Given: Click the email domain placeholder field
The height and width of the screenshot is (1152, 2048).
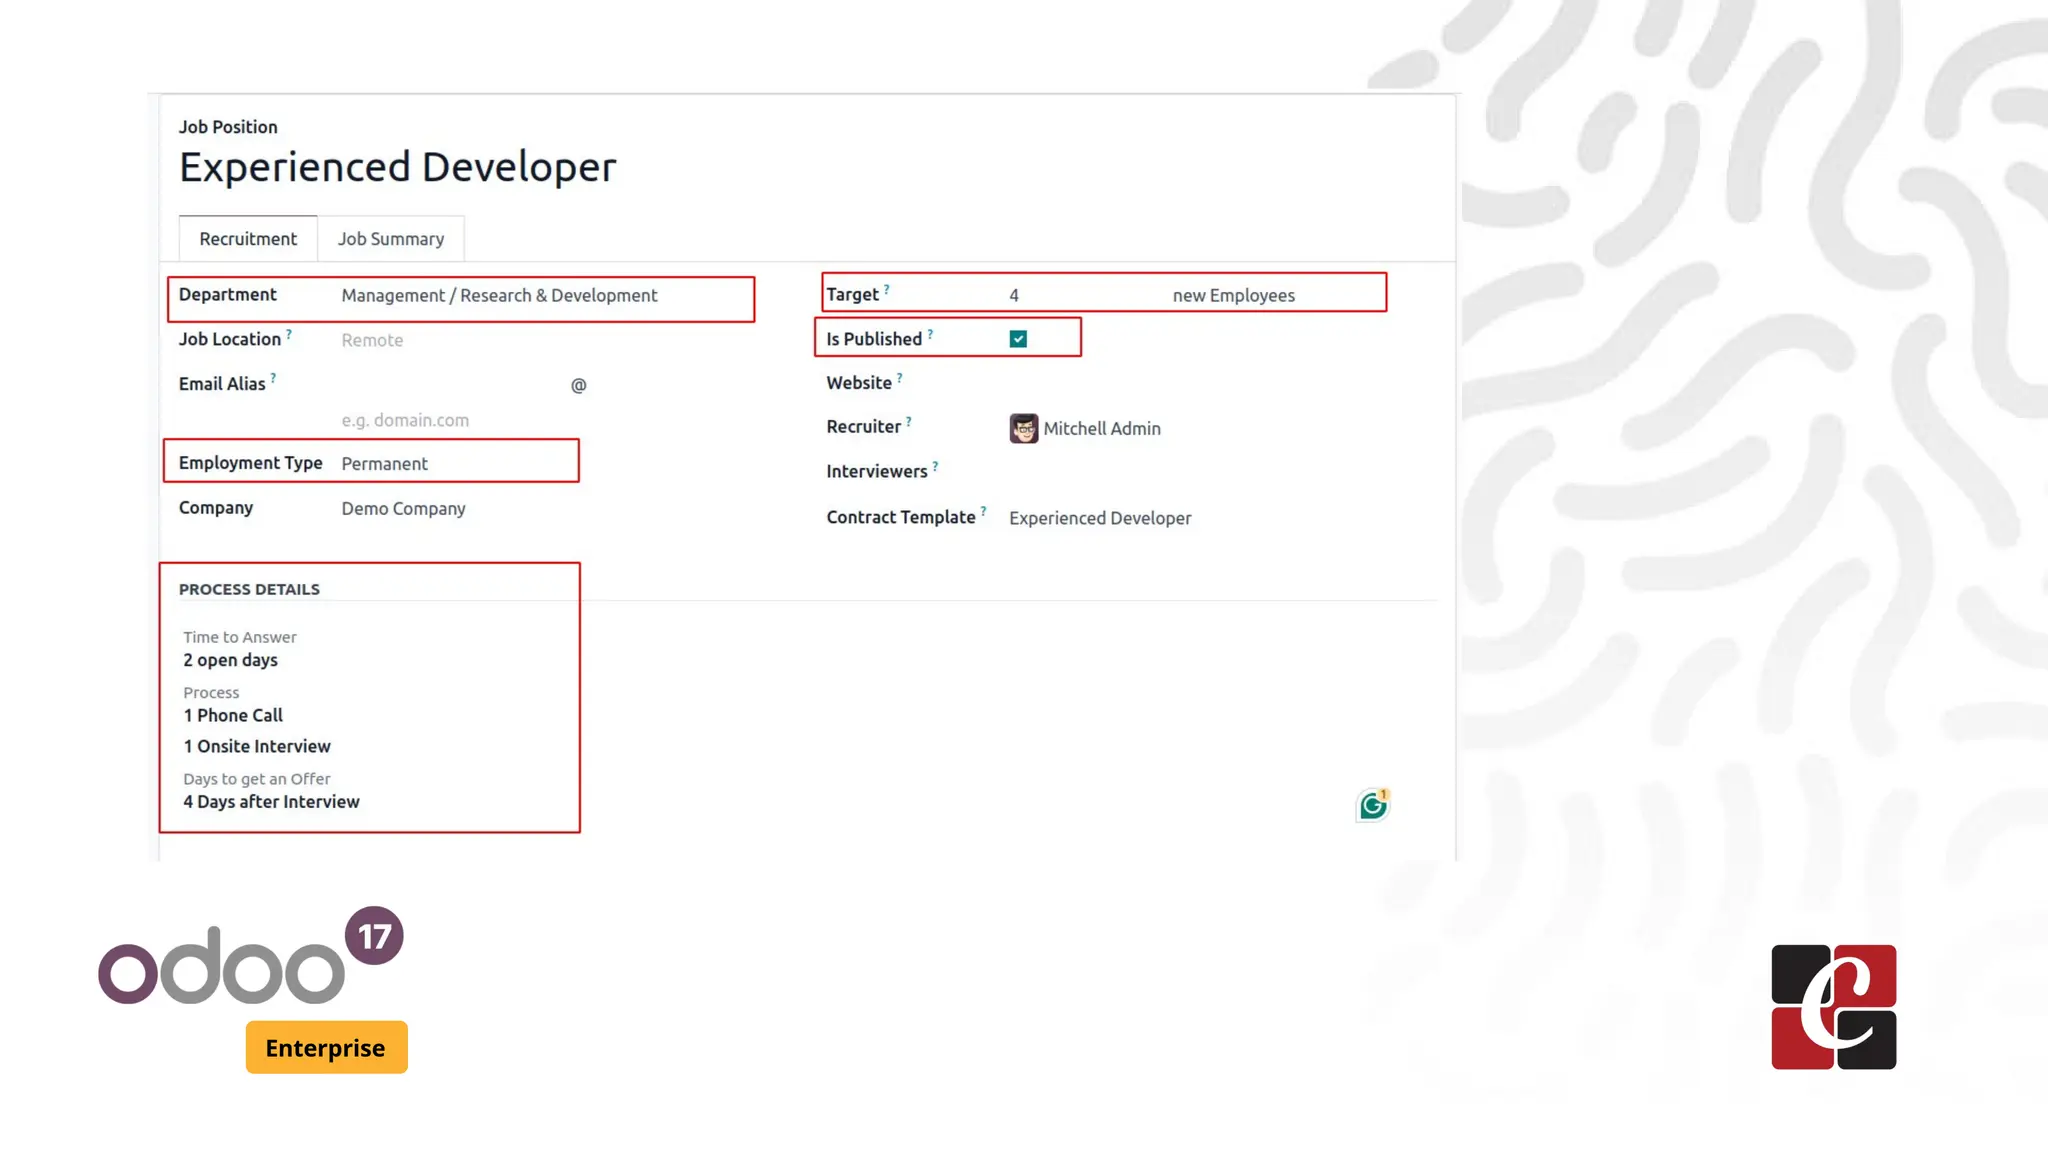Looking at the screenshot, I should coord(405,421).
